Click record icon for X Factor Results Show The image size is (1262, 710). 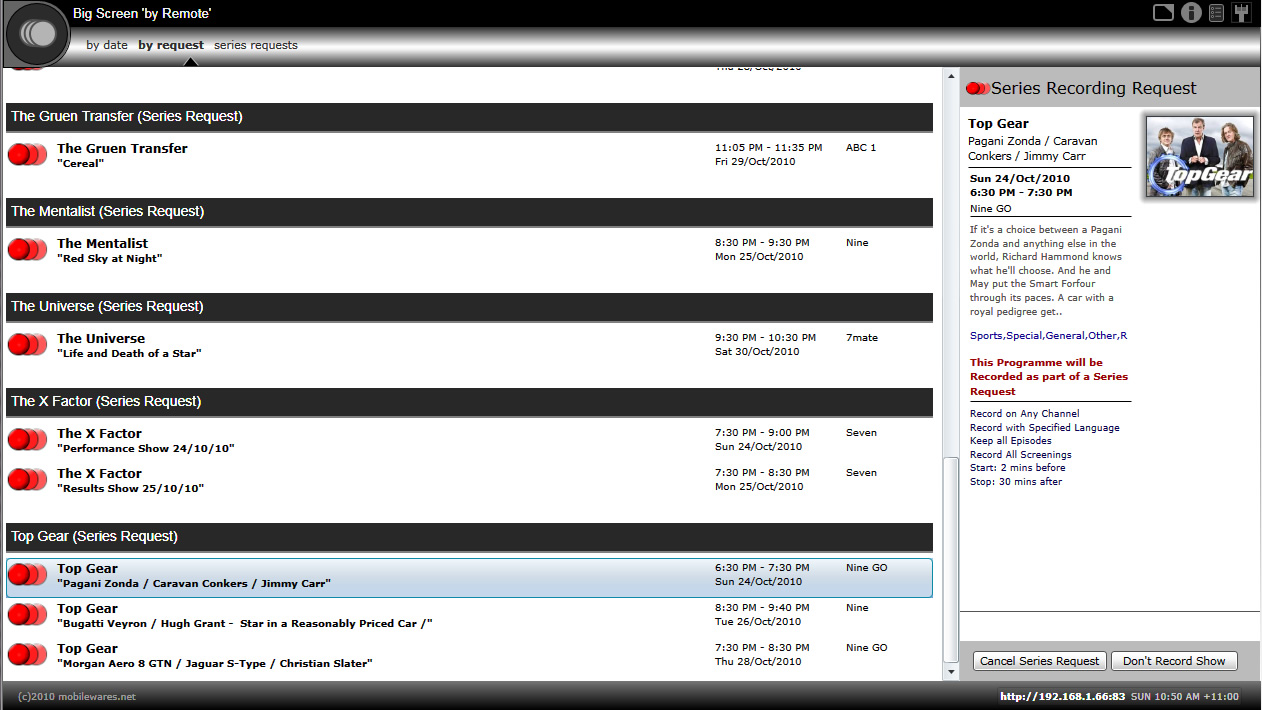(27, 480)
